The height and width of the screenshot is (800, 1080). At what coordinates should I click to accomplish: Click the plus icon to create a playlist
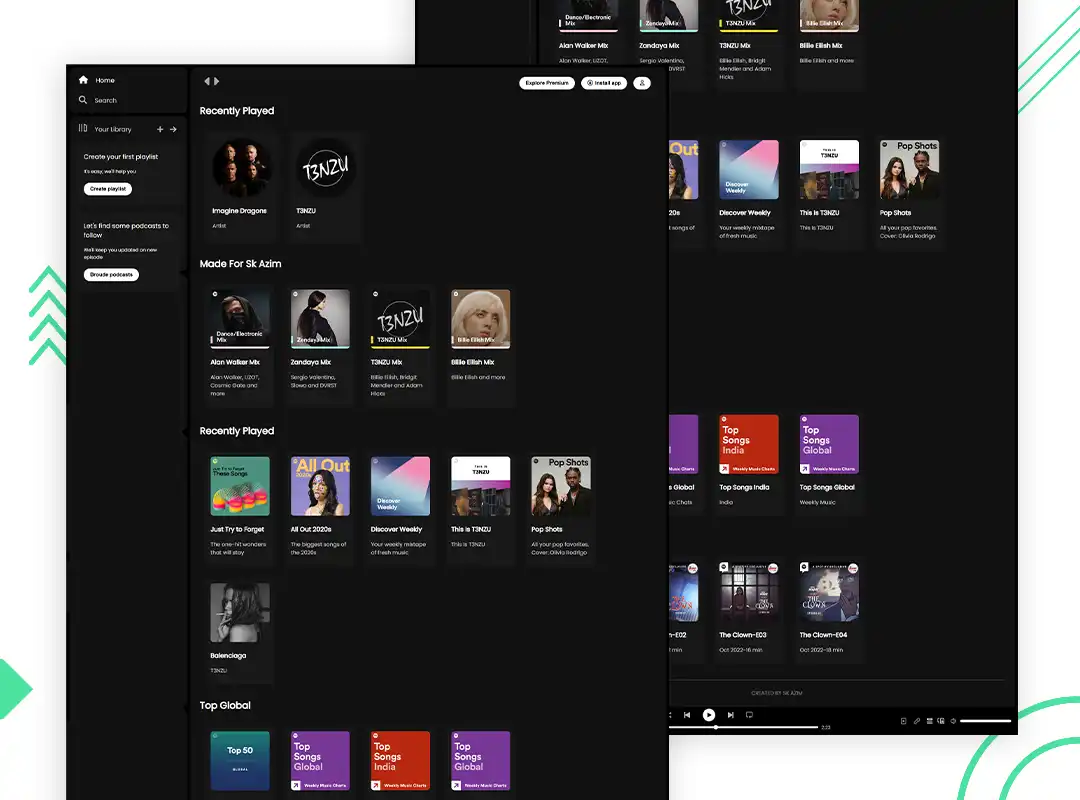[x=160, y=128]
